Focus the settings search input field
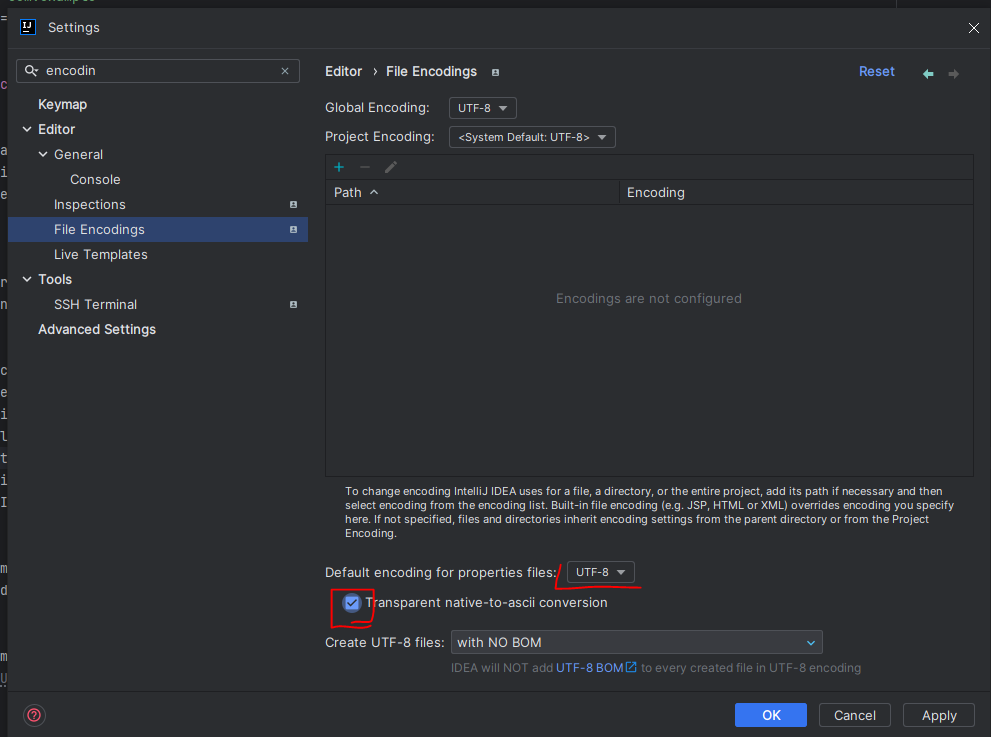Viewport: 991px width, 737px height. [158, 71]
